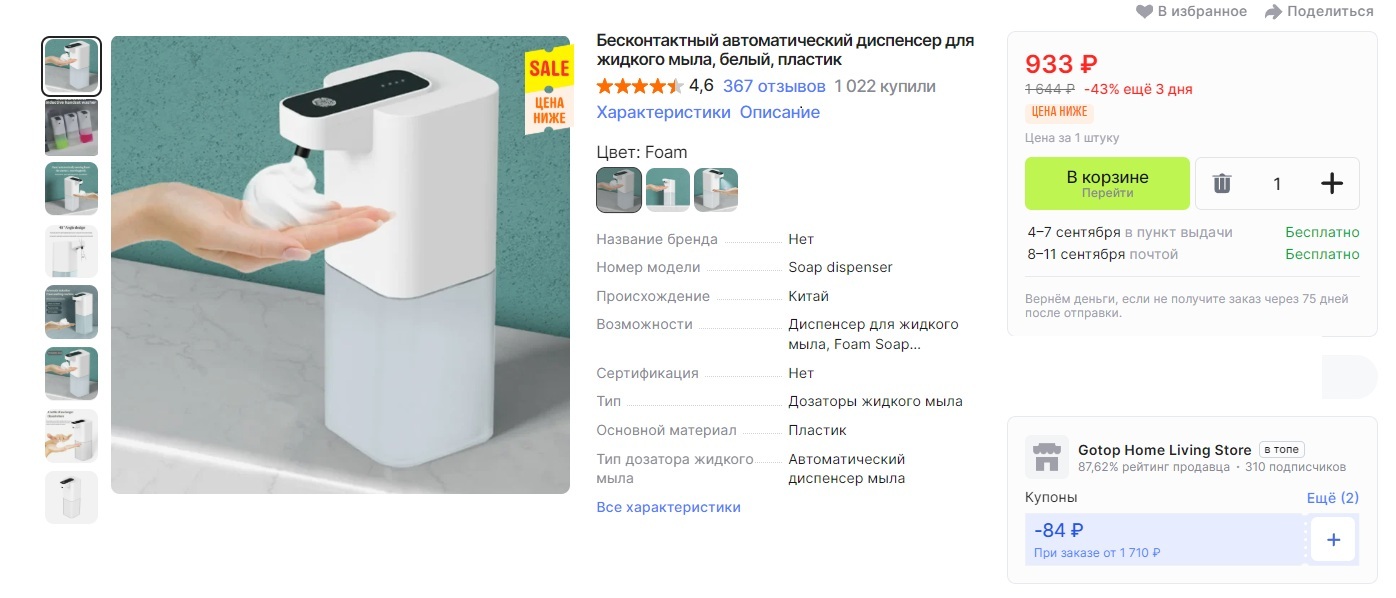Open the second product thumbnail

pyautogui.click(x=71, y=127)
